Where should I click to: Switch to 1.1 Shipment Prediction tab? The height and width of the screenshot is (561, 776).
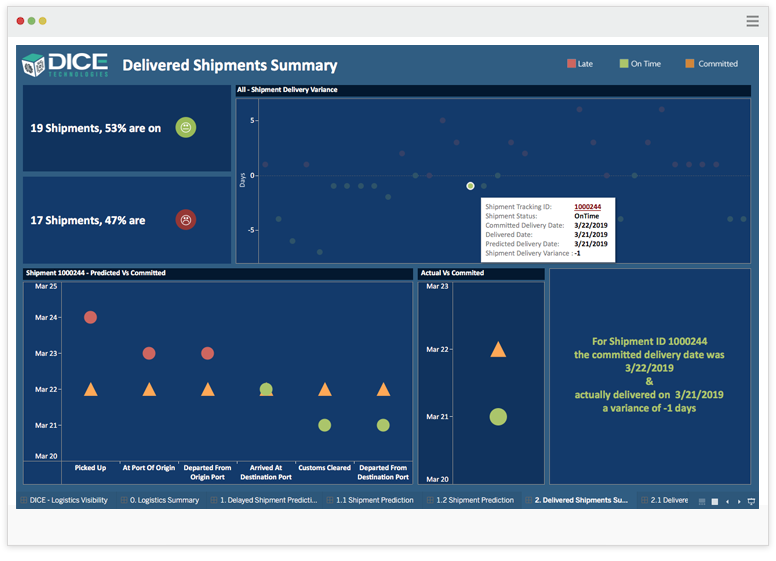pos(374,500)
